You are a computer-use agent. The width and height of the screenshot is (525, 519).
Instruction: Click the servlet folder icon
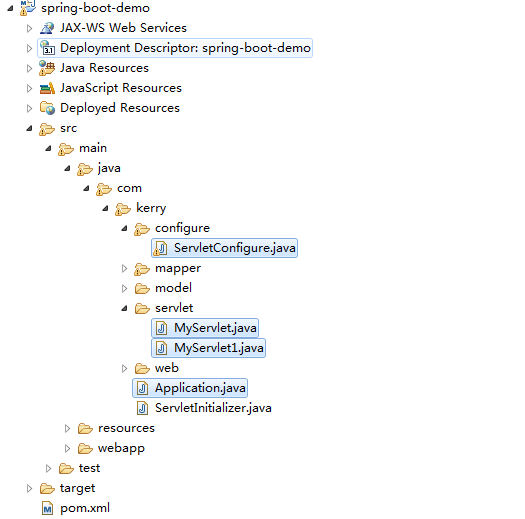click(142, 309)
